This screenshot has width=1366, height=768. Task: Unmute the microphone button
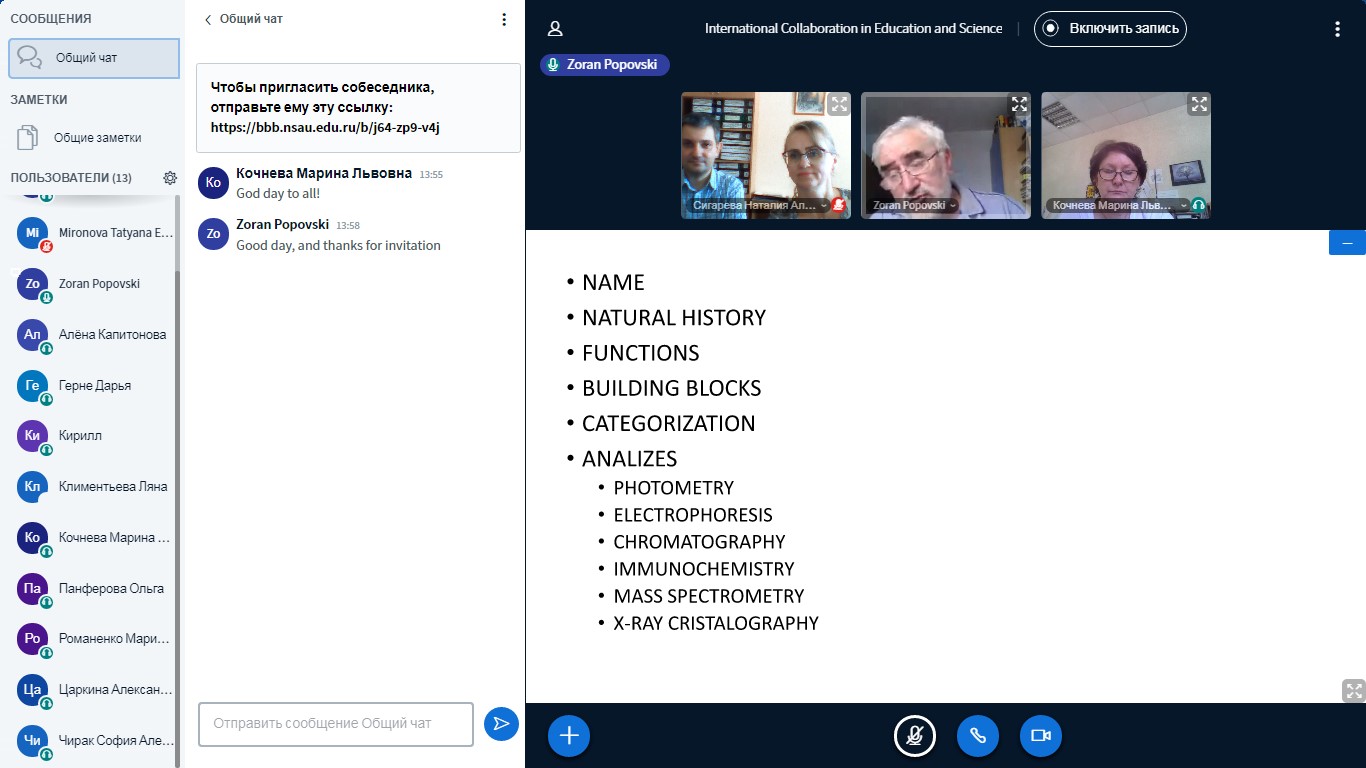[914, 736]
